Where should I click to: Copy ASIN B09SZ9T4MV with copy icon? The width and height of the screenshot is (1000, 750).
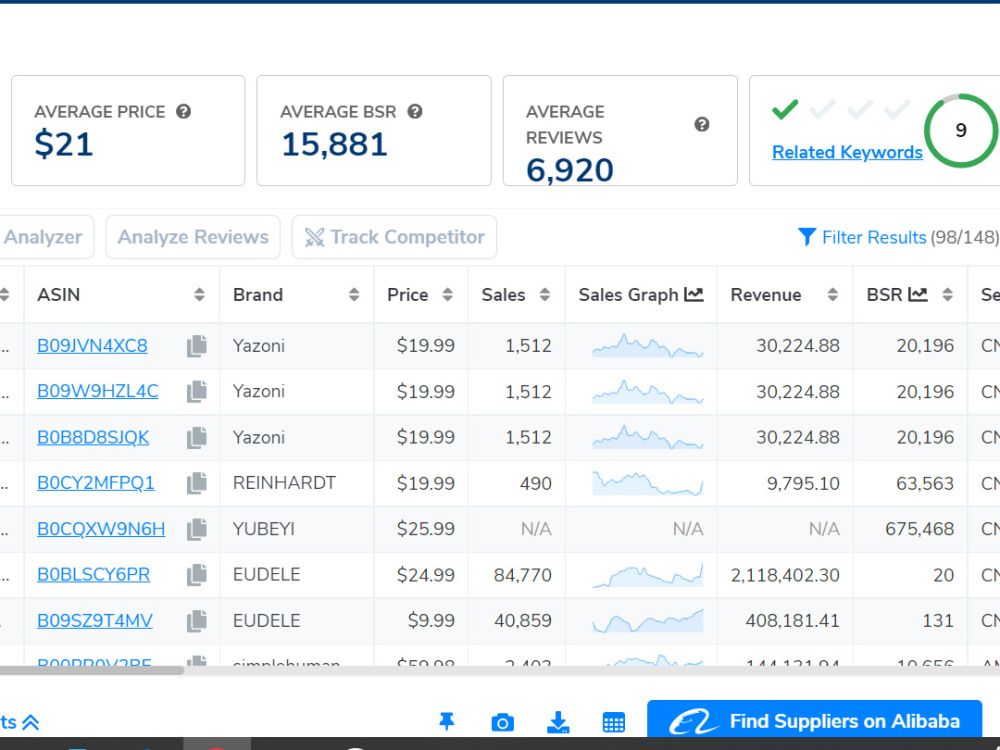coord(197,621)
